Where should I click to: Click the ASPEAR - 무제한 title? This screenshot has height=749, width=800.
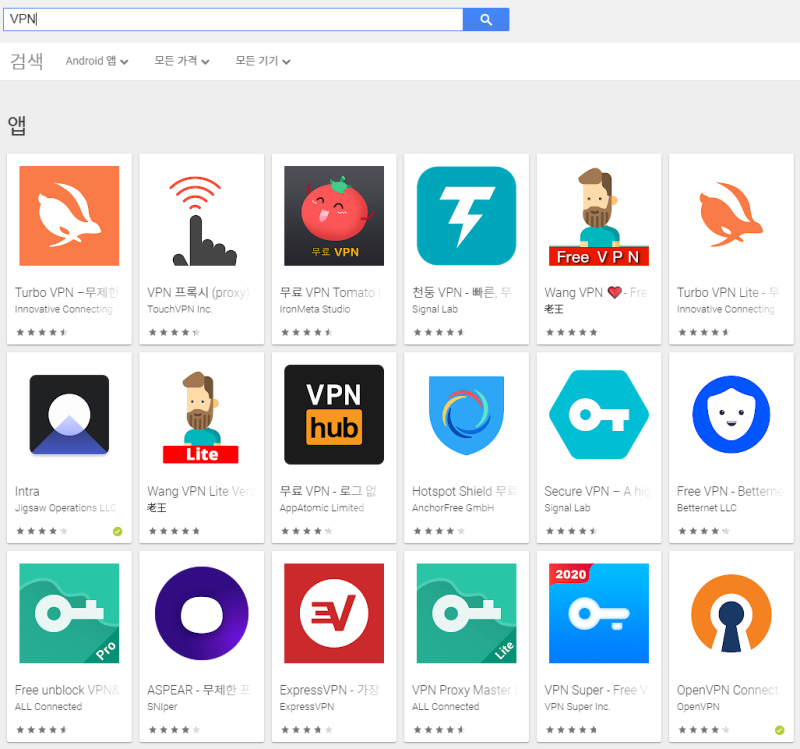click(199, 690)
